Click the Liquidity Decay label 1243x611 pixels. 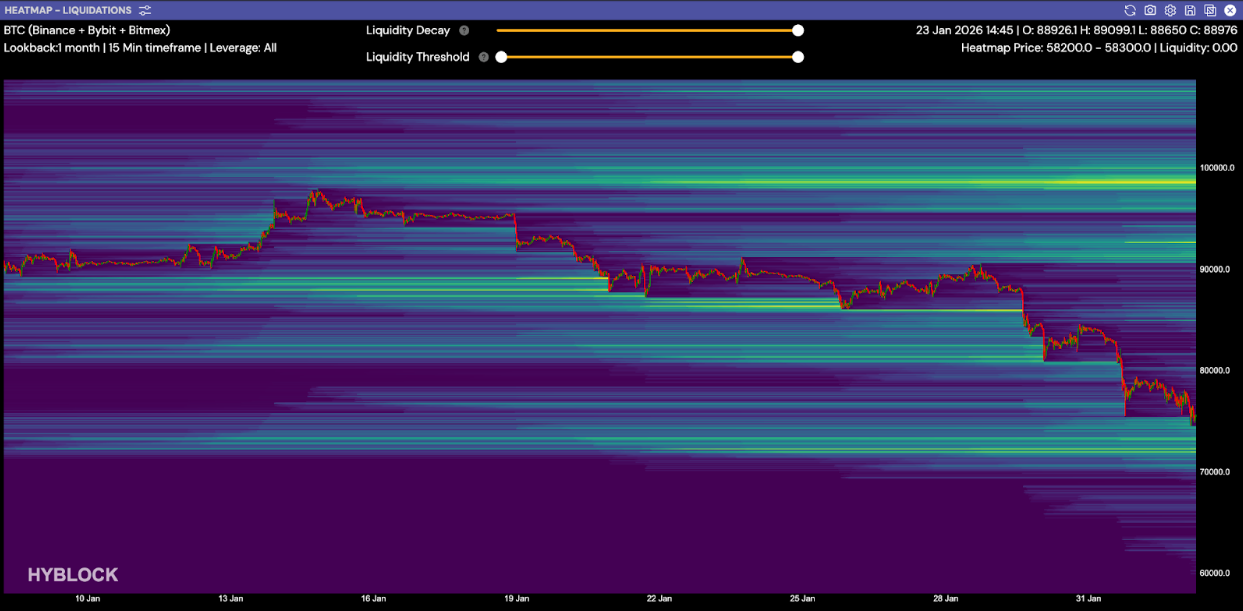(x=408, y=31)
